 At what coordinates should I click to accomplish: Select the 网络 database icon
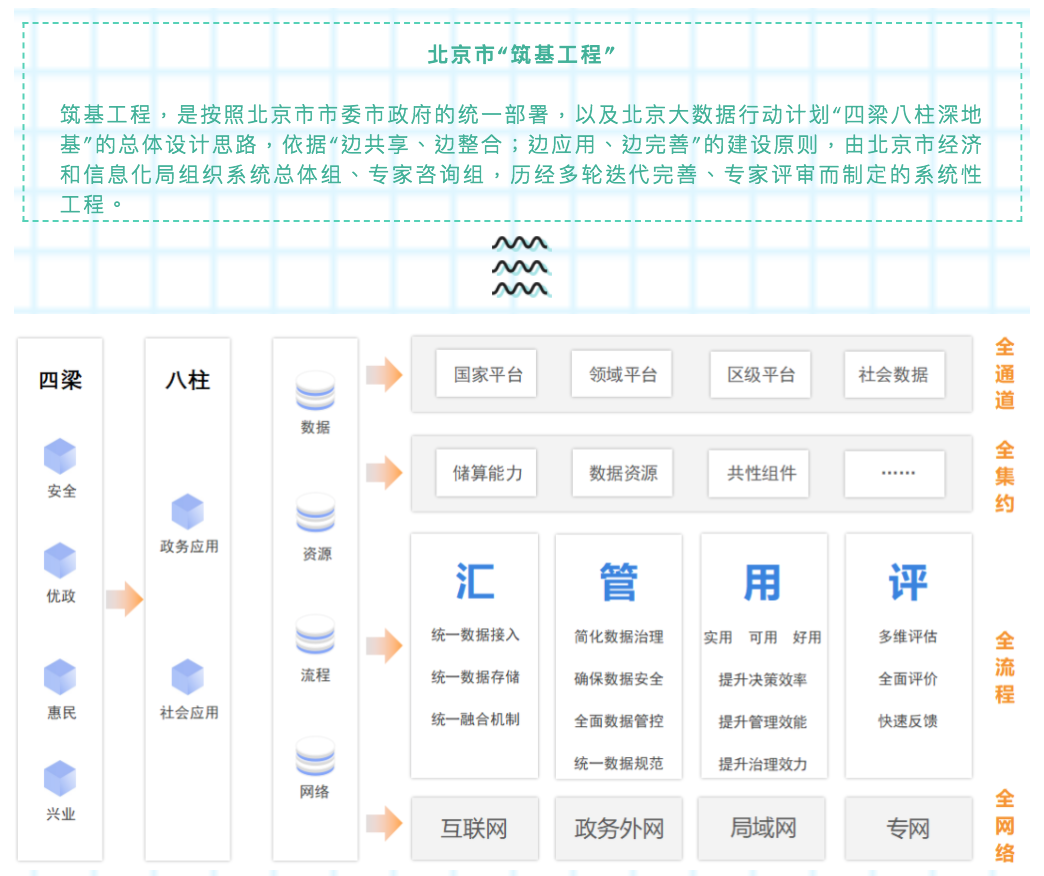click(314, 758)
